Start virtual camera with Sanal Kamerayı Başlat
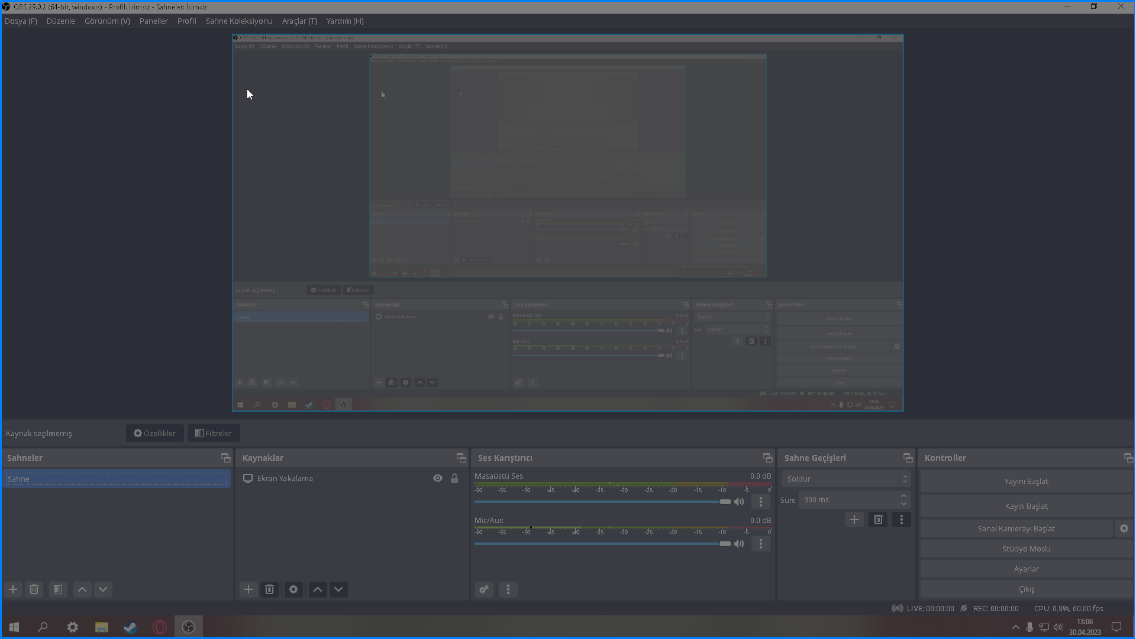The image size is (1135, 639). (x=1016, y=528)
